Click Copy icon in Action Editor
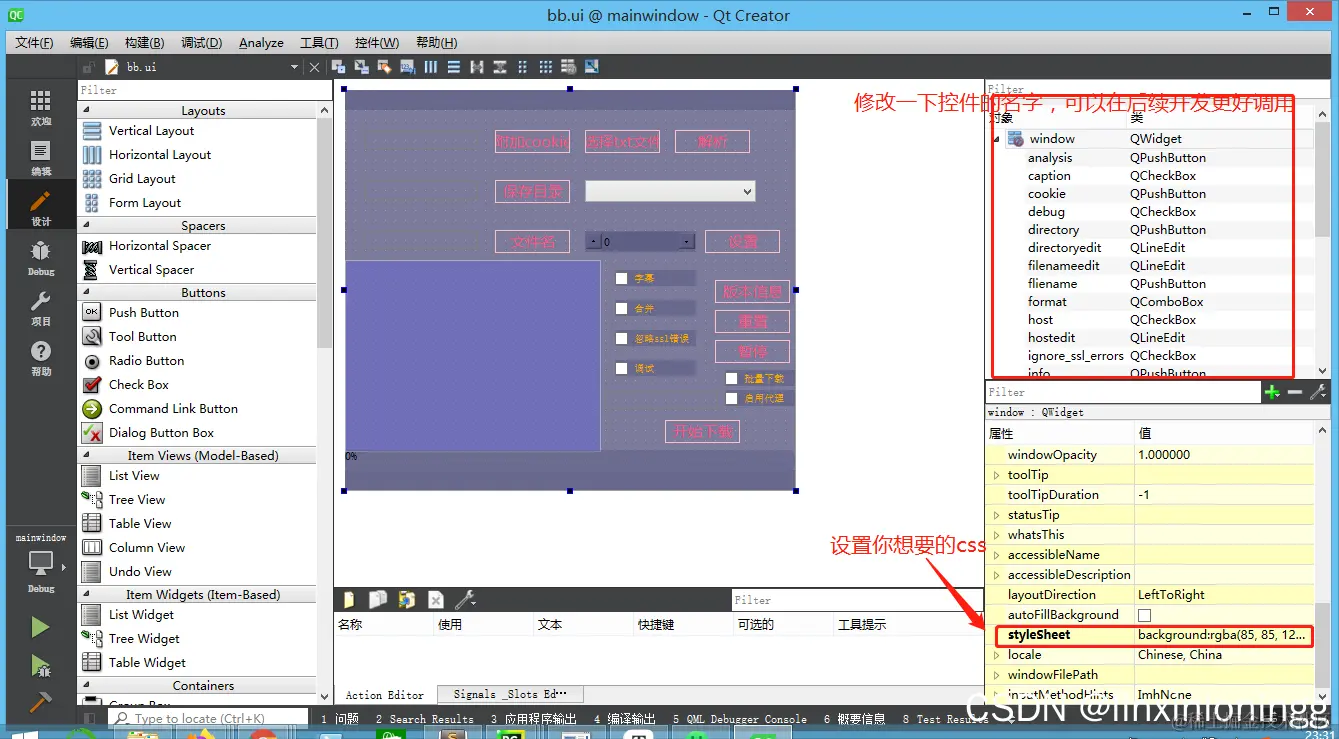1339x739 pixels. coord(378,600)
